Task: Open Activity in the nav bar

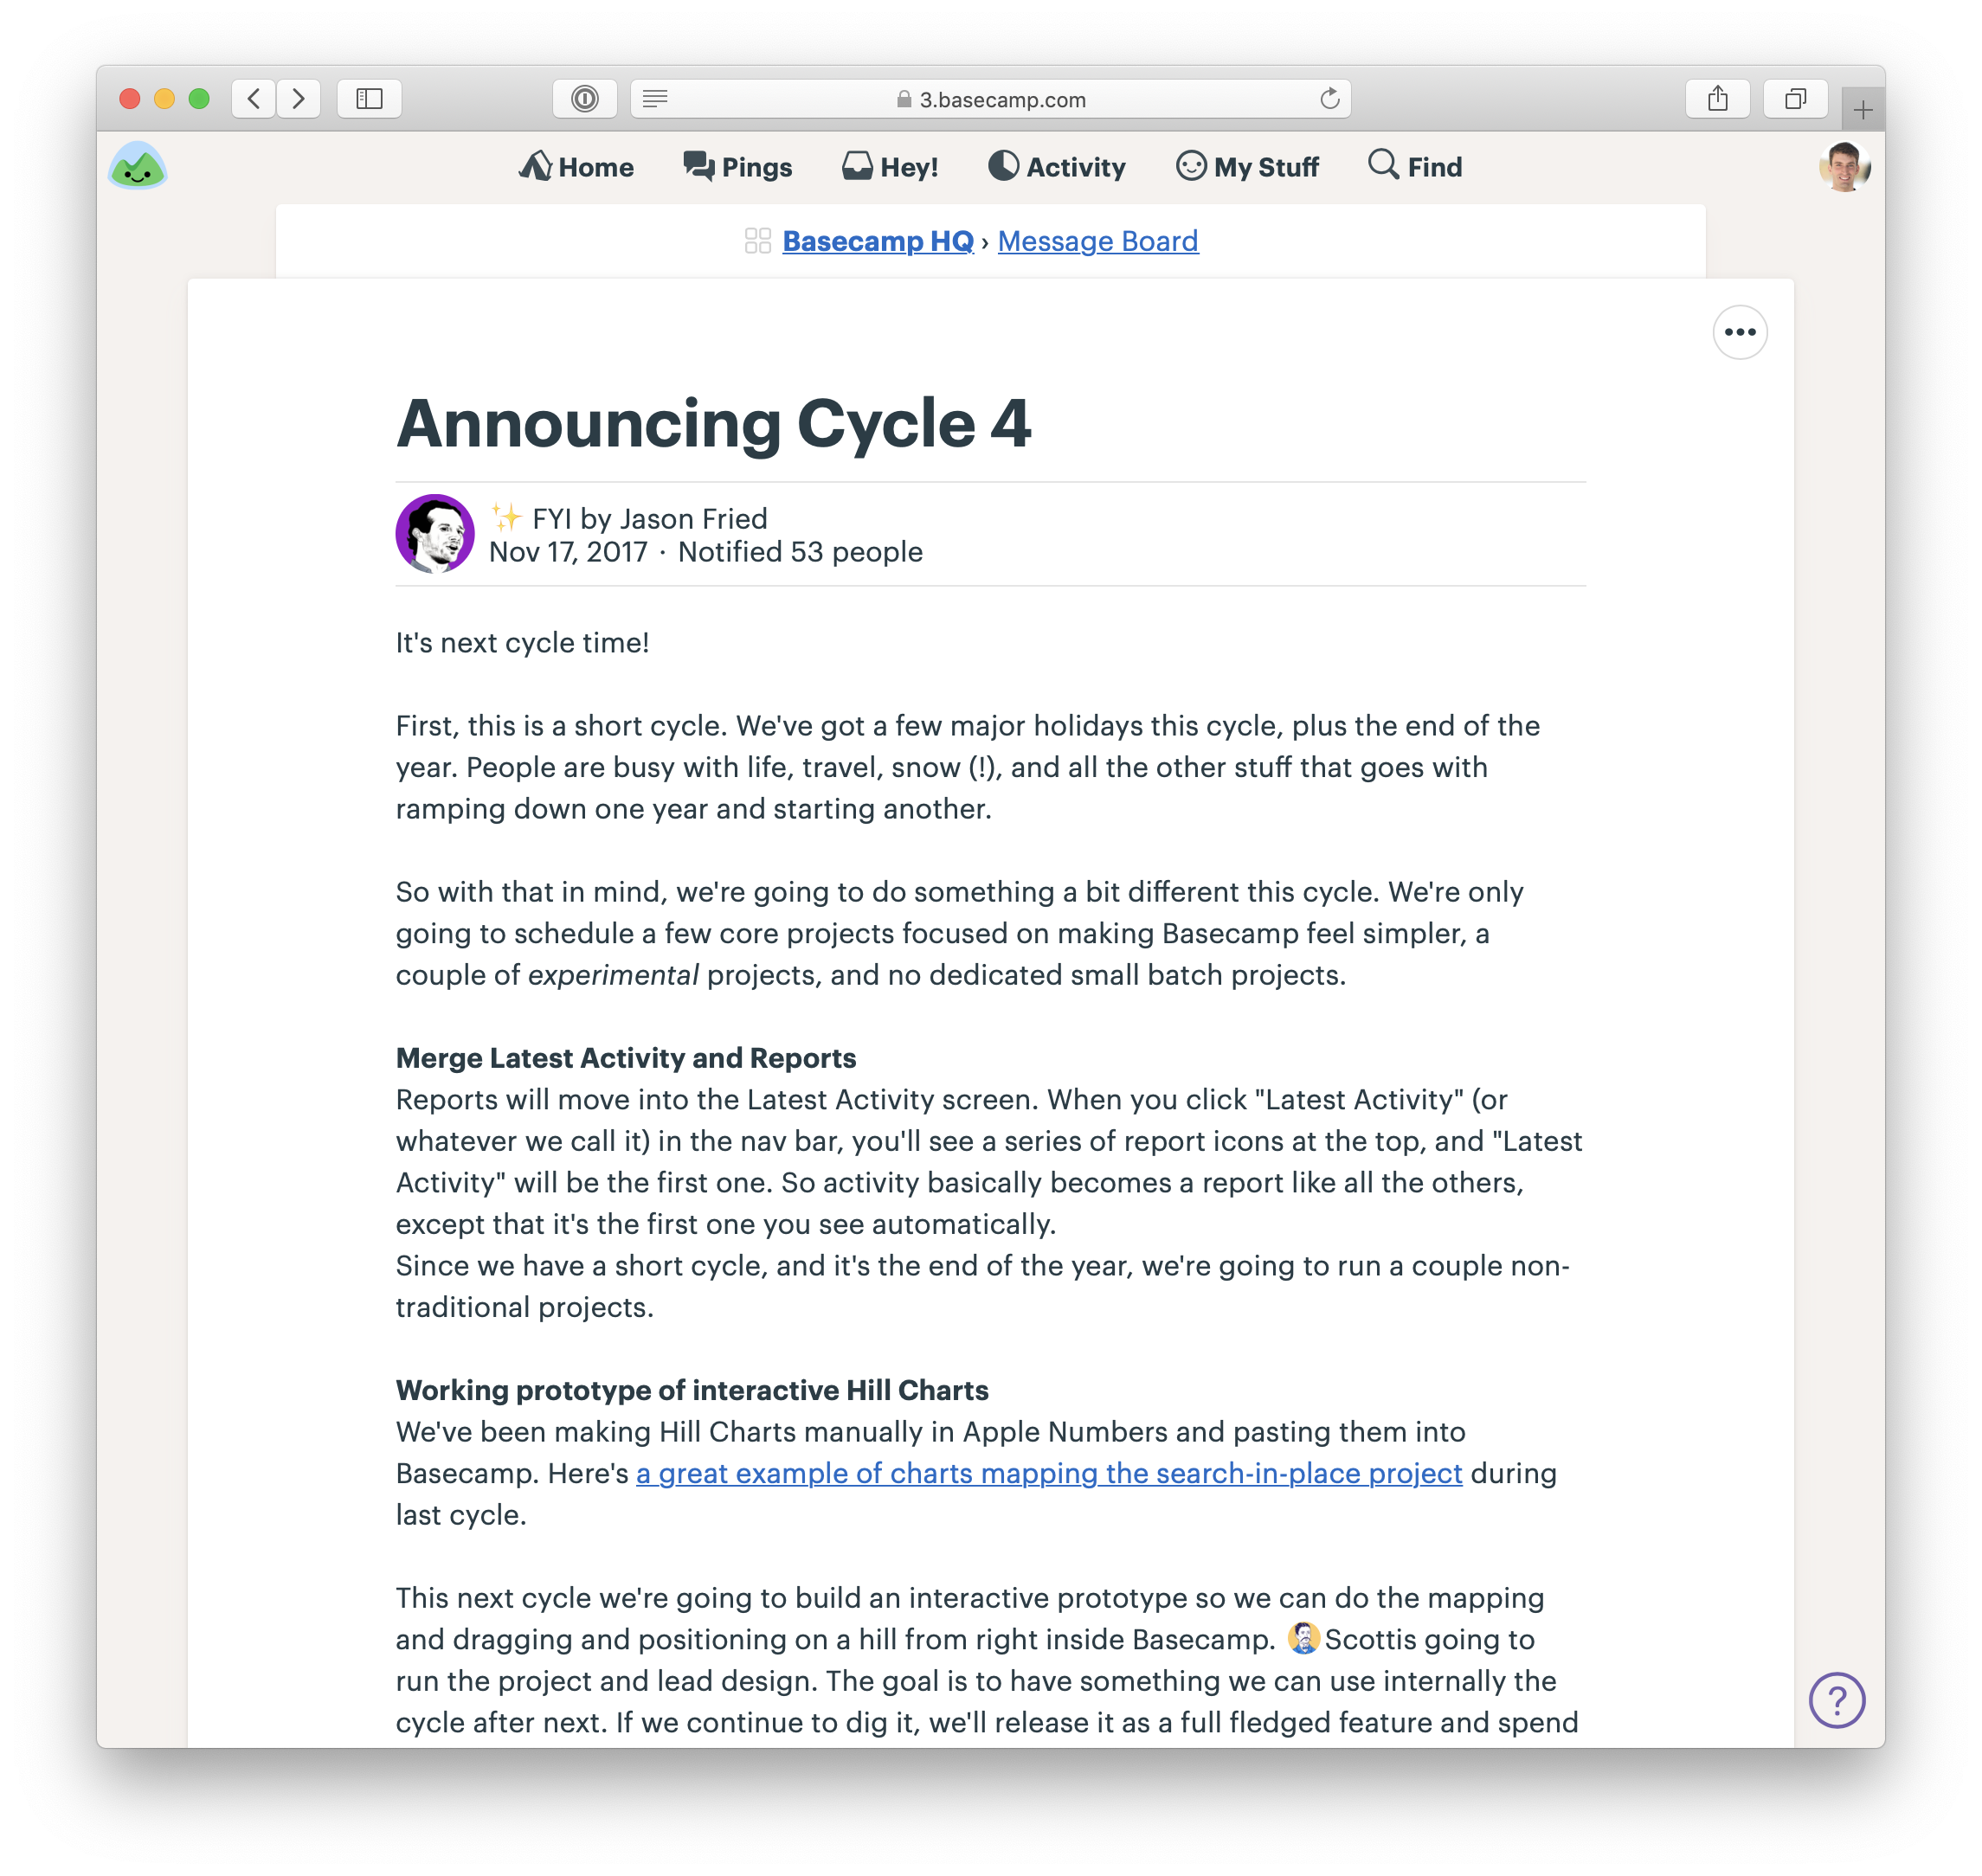Action: pyautogui.click(x=1057, y=167)
